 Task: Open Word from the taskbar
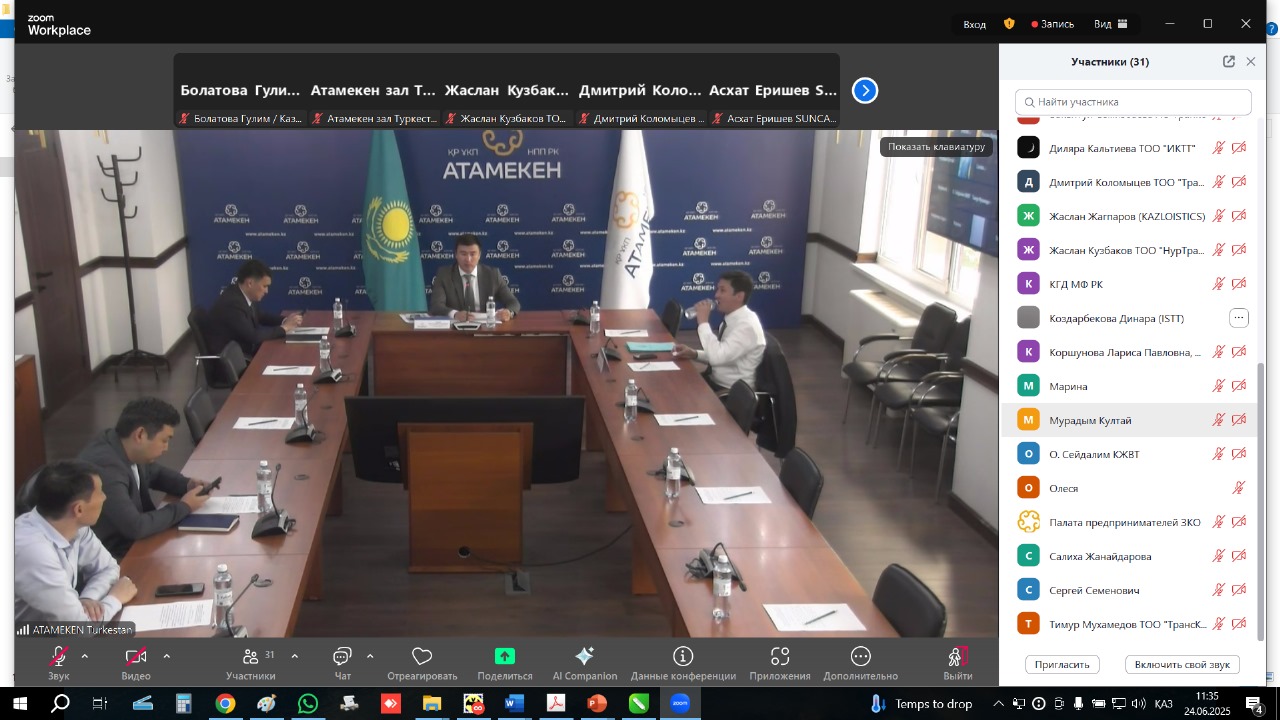[x=514, y=704]
